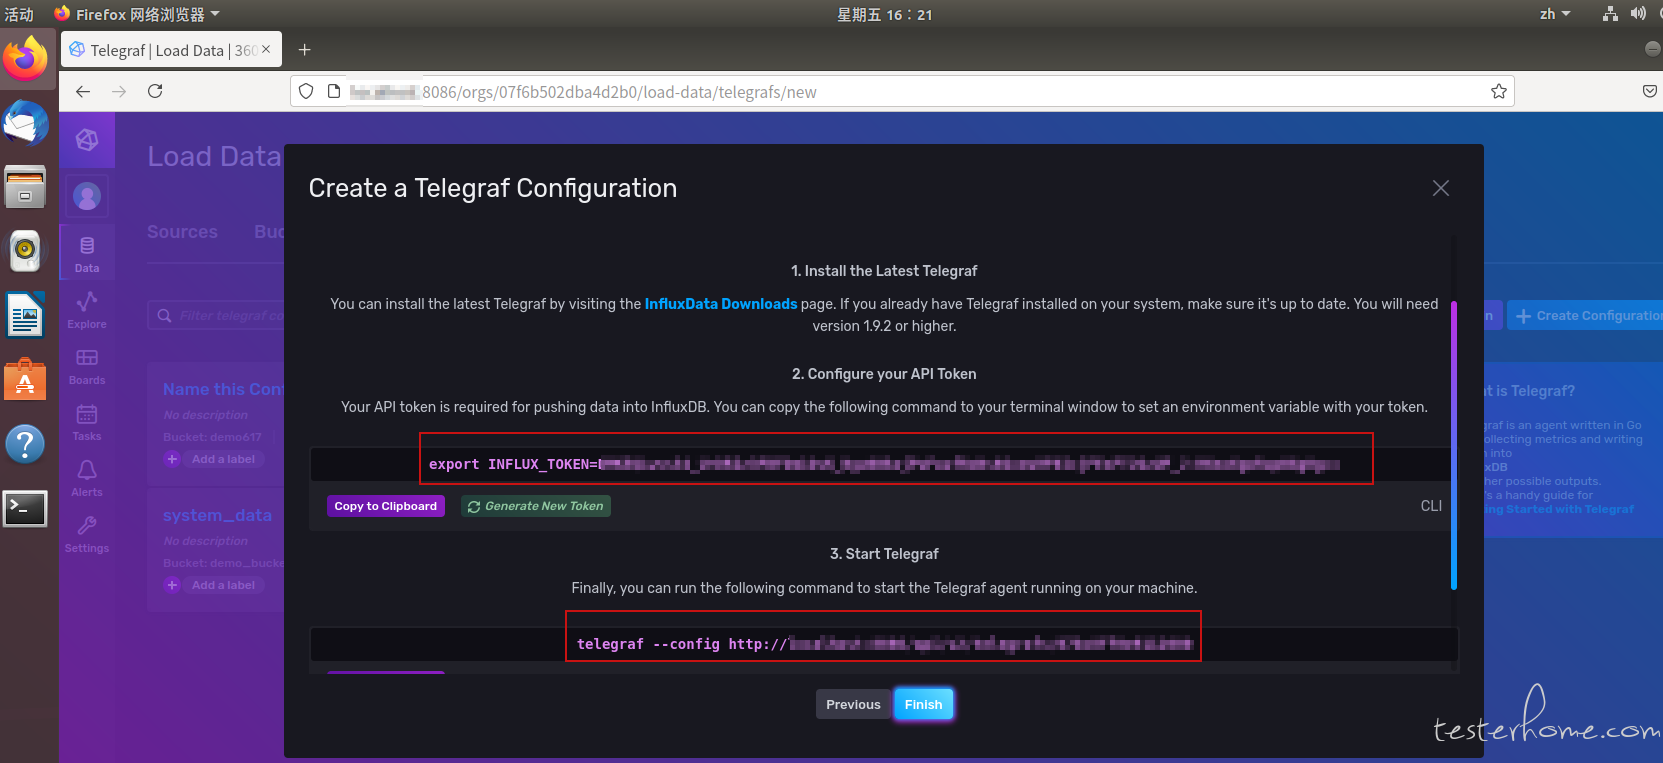The height and width of the screenshot is (763, 1663).
Task: Reload the current InfluxDB page
Action: [155, 91]
